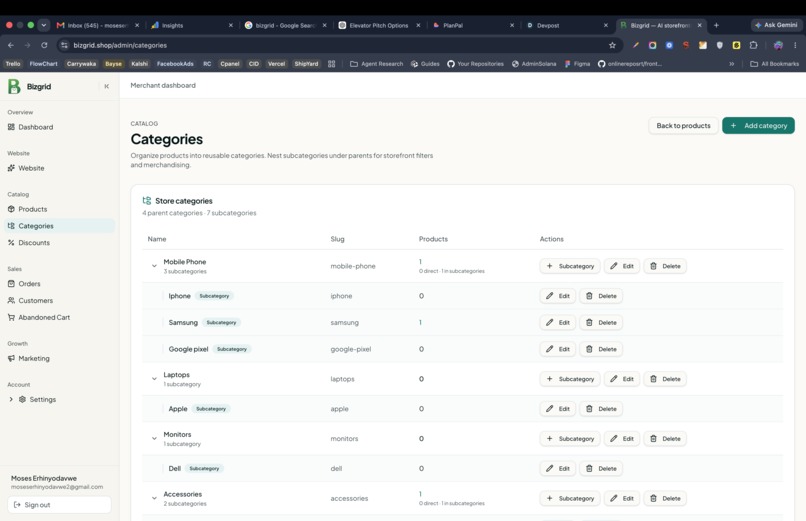The height and width of the screenshot is (521, 806).
Task: Open the Extensions puzzle icon
Action: point(754,45)
